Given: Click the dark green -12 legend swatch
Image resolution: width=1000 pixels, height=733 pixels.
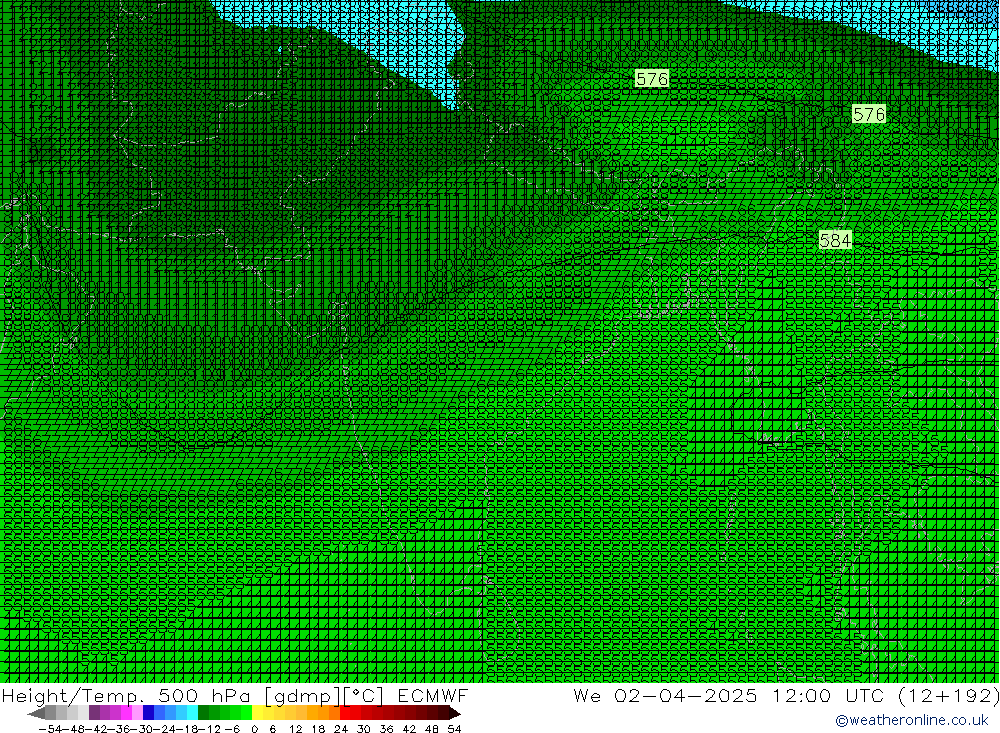Looking at the screenshot, I should (x=203, y=713).
